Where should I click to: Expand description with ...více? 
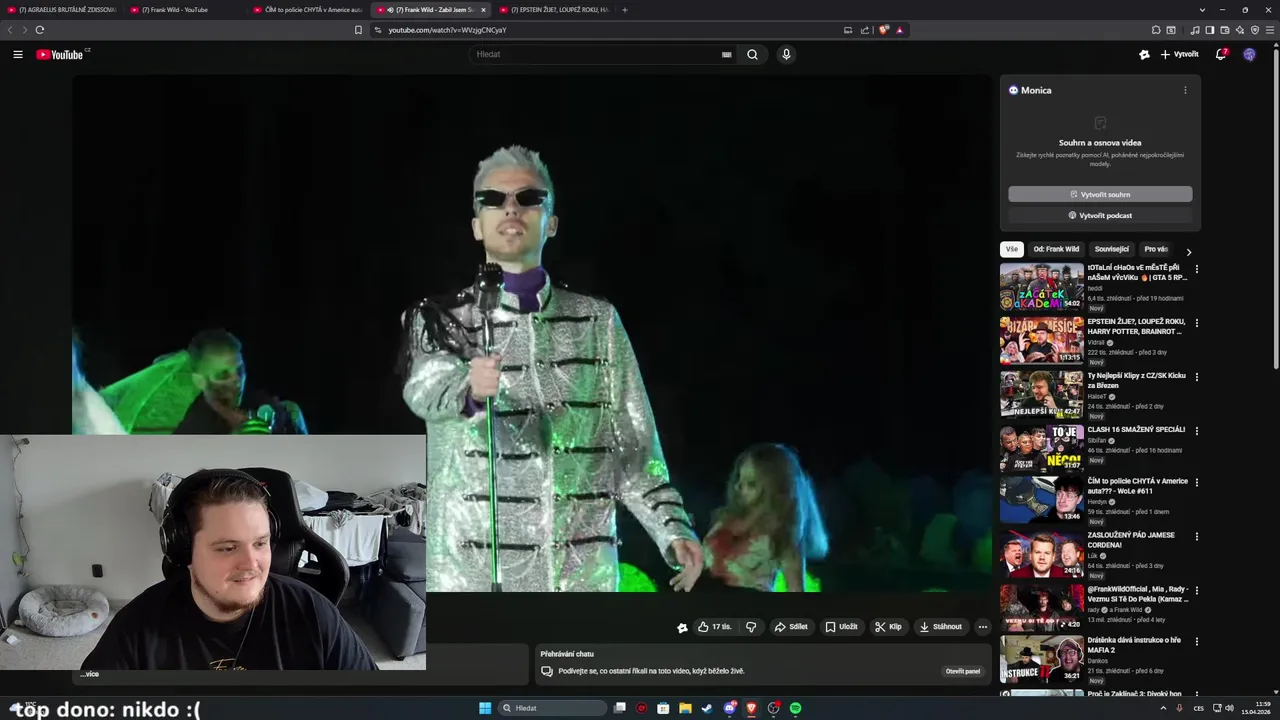pyautogui.click(x=89, y=674)
